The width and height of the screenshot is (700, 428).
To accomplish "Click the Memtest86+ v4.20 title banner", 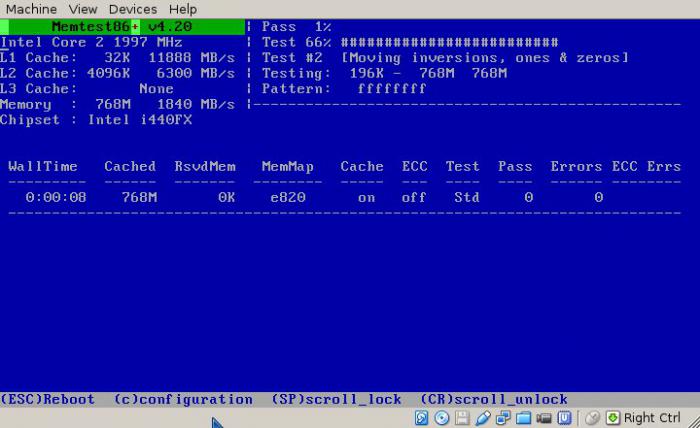I will click(x=122, y=27).
